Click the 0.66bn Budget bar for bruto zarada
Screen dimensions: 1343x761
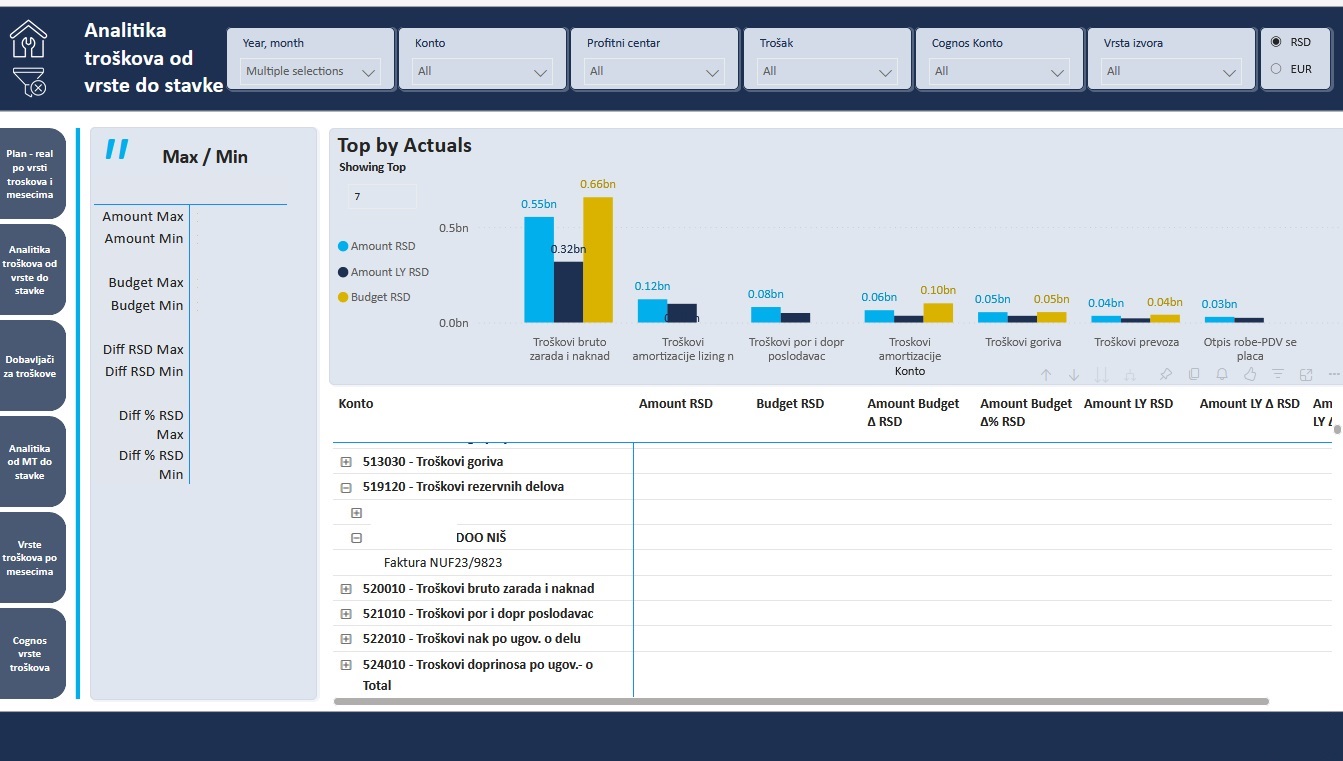(598, 259)
